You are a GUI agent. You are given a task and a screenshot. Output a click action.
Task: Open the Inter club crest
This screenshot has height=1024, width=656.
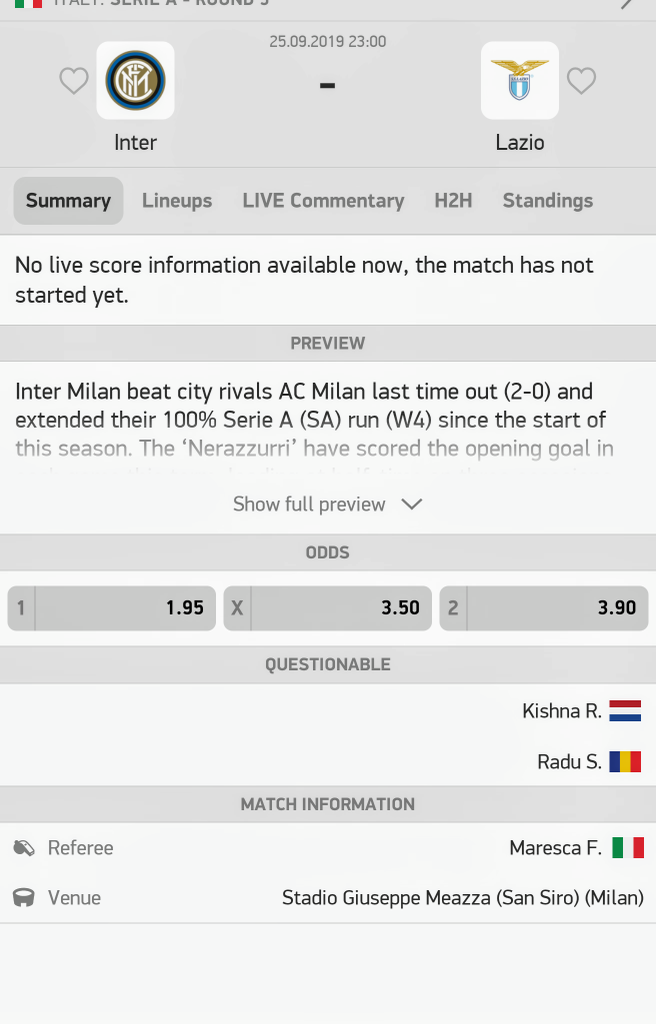click(x=135, y=81)
